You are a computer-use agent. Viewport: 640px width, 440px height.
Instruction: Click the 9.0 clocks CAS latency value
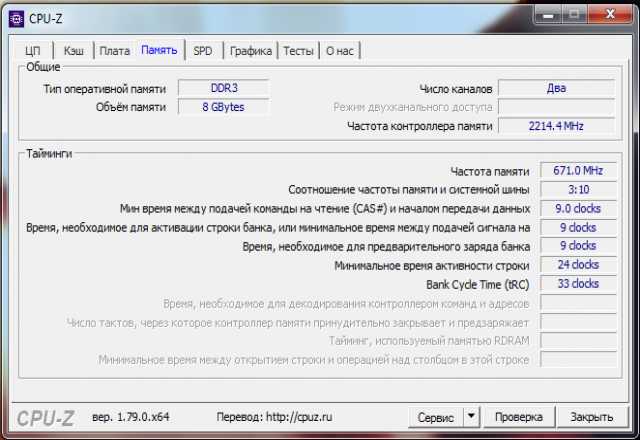pyautogui.click(x=578, y=209)
